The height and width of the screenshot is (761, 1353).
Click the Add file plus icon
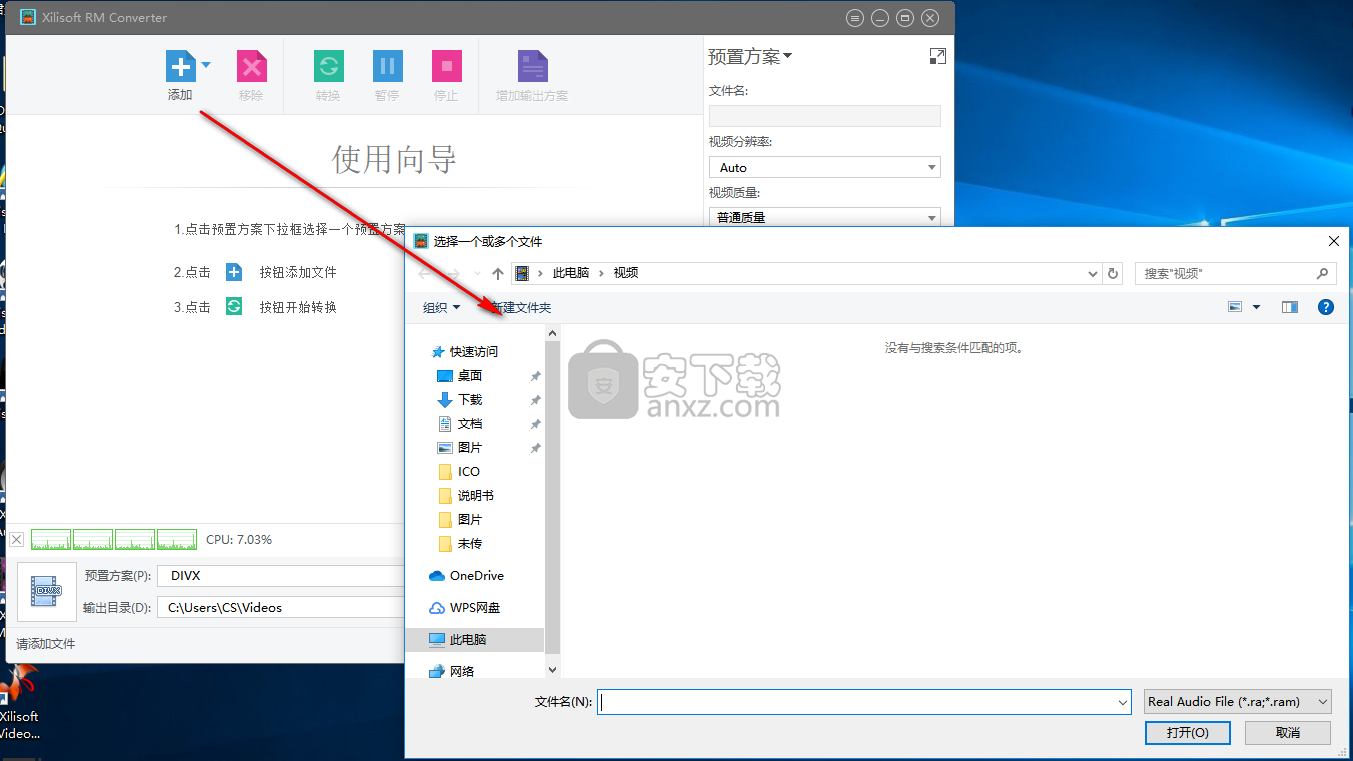[180, 66]
